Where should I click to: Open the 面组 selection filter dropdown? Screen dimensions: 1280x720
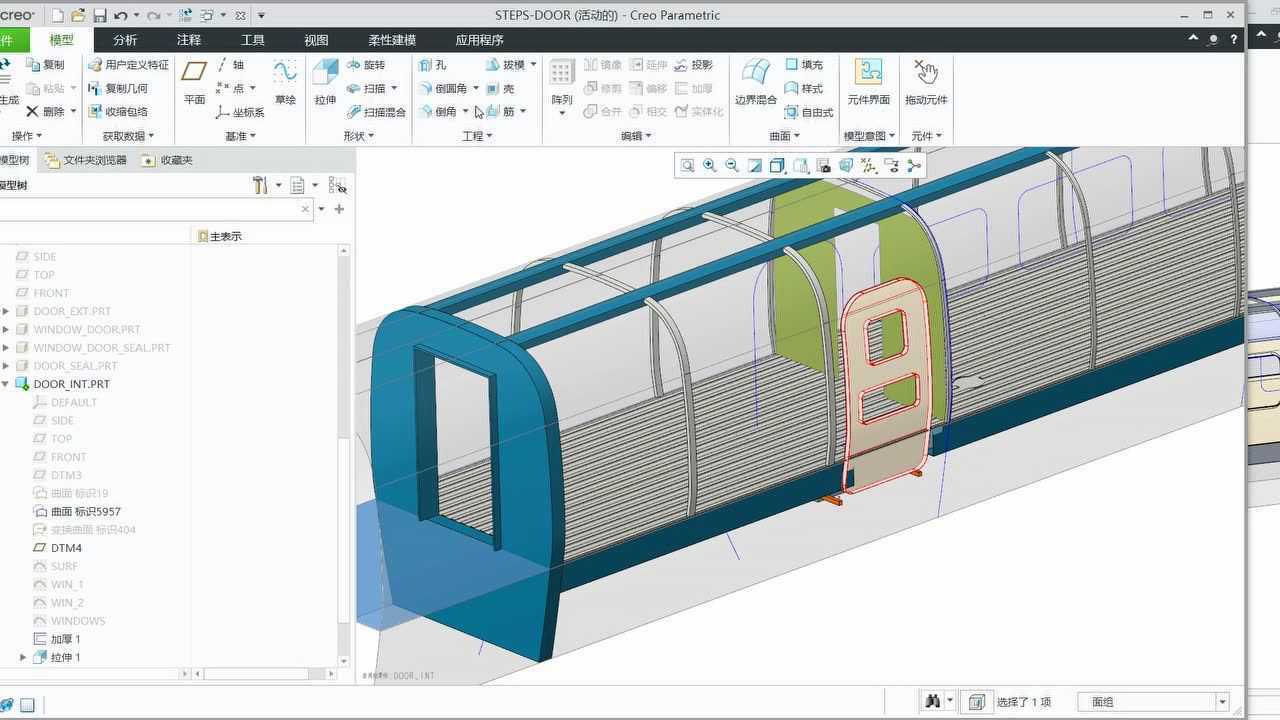[1222, 702]
